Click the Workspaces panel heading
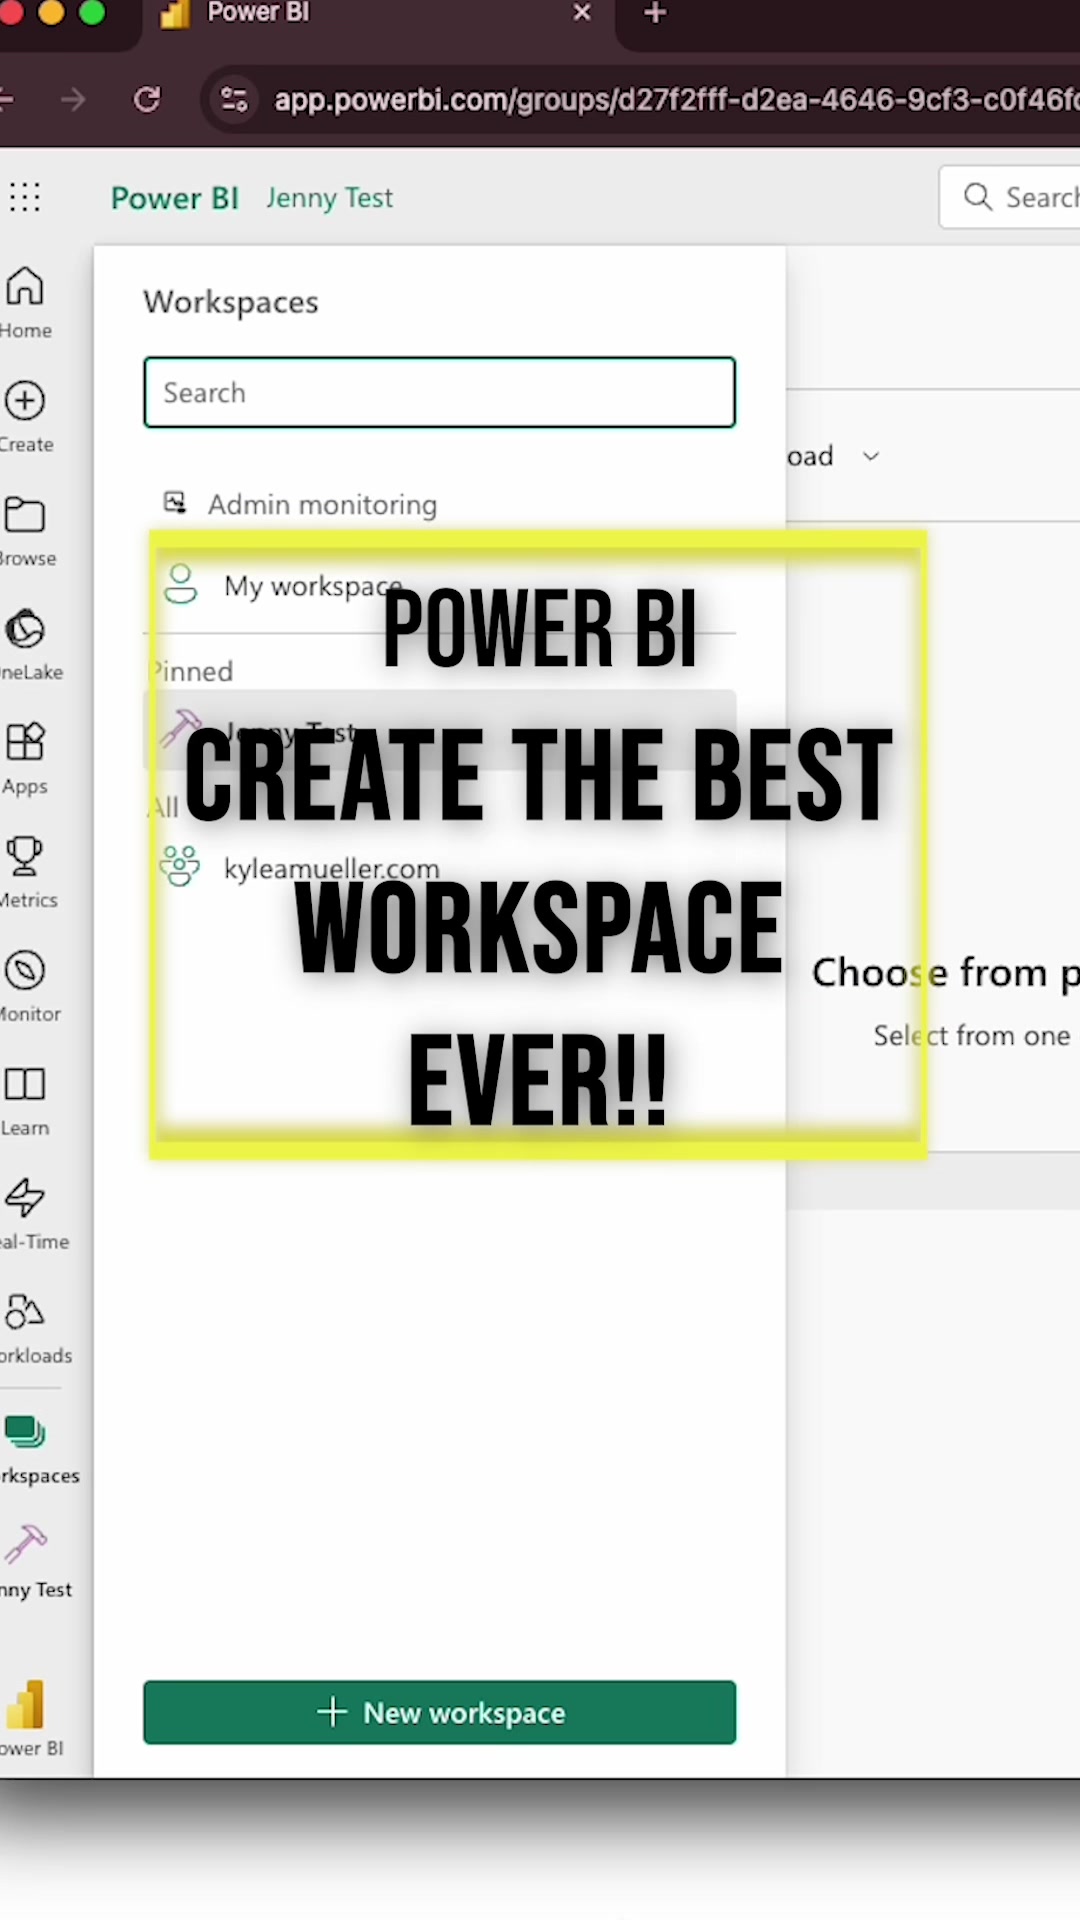This screenshot has width=1080, height=1920. tap(231, 302)
